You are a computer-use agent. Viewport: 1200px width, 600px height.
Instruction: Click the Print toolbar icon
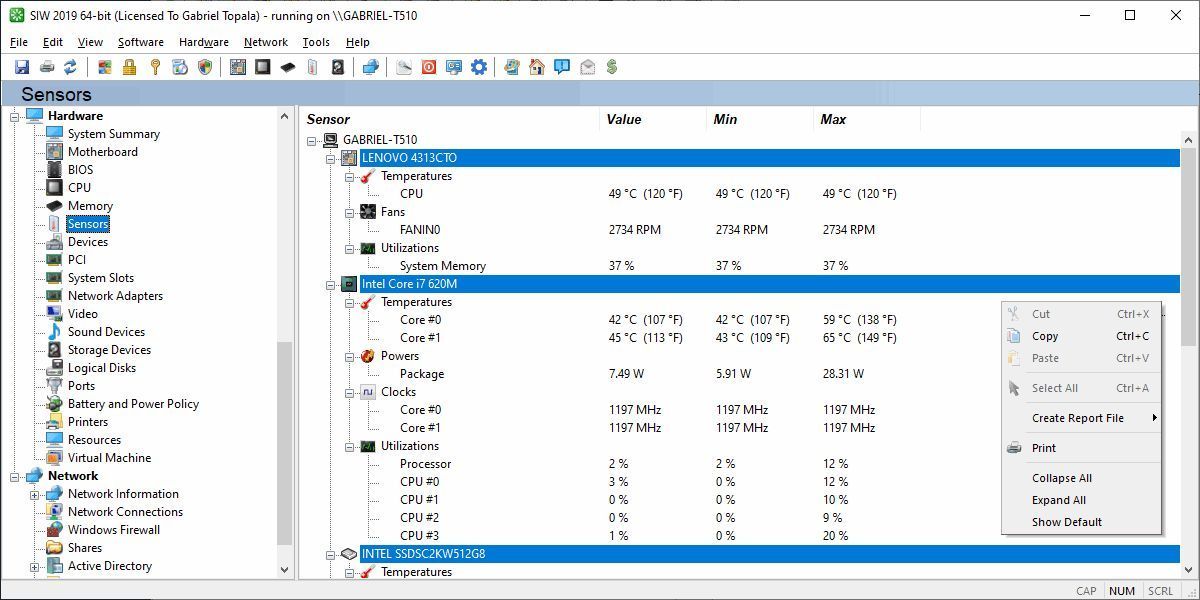(x=46, y=67)
